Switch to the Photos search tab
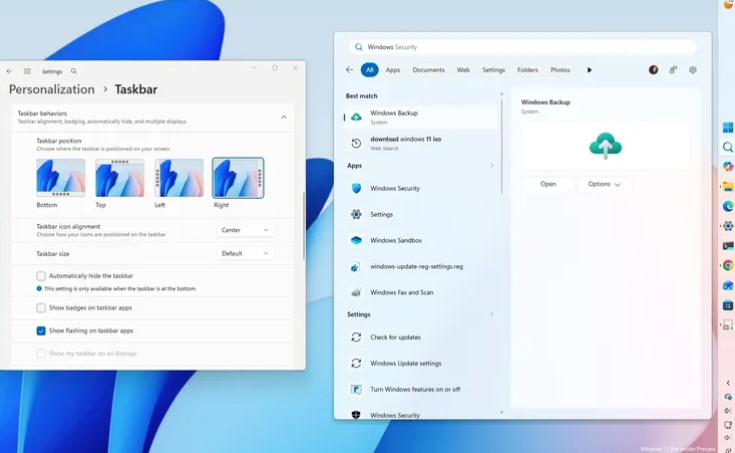 pos(560,70)
